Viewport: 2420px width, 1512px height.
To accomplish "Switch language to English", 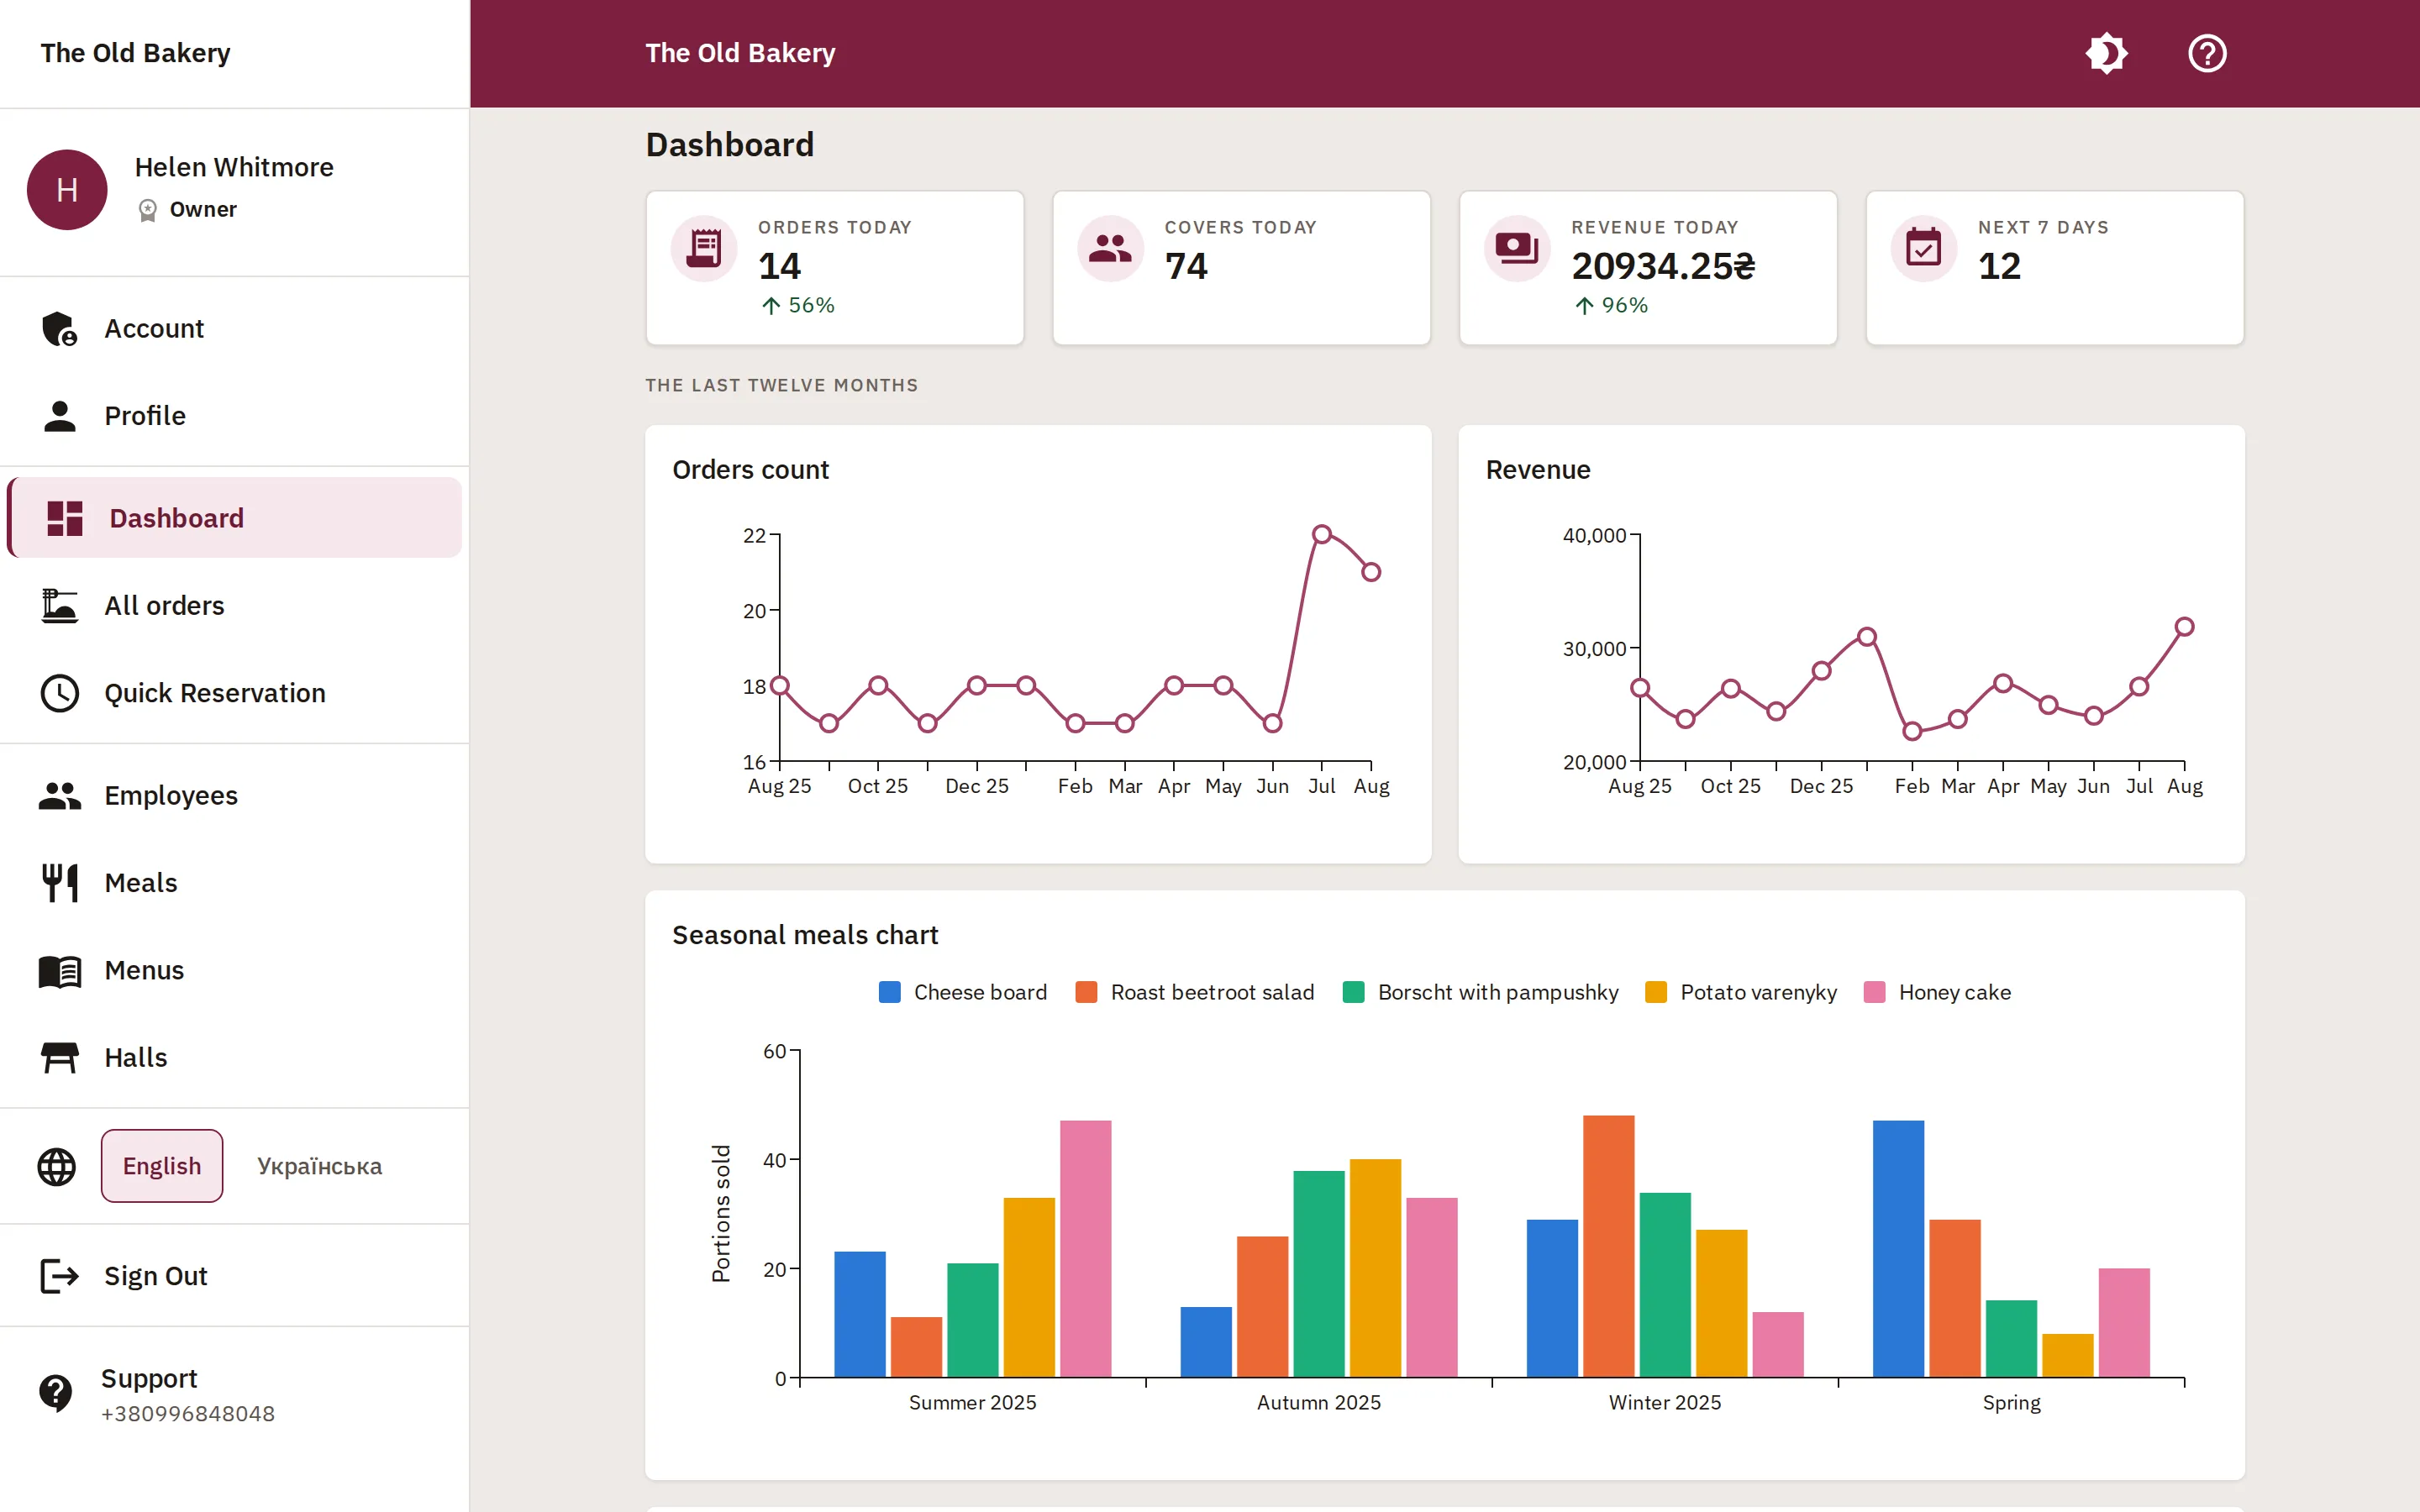I will (162, 1166).
